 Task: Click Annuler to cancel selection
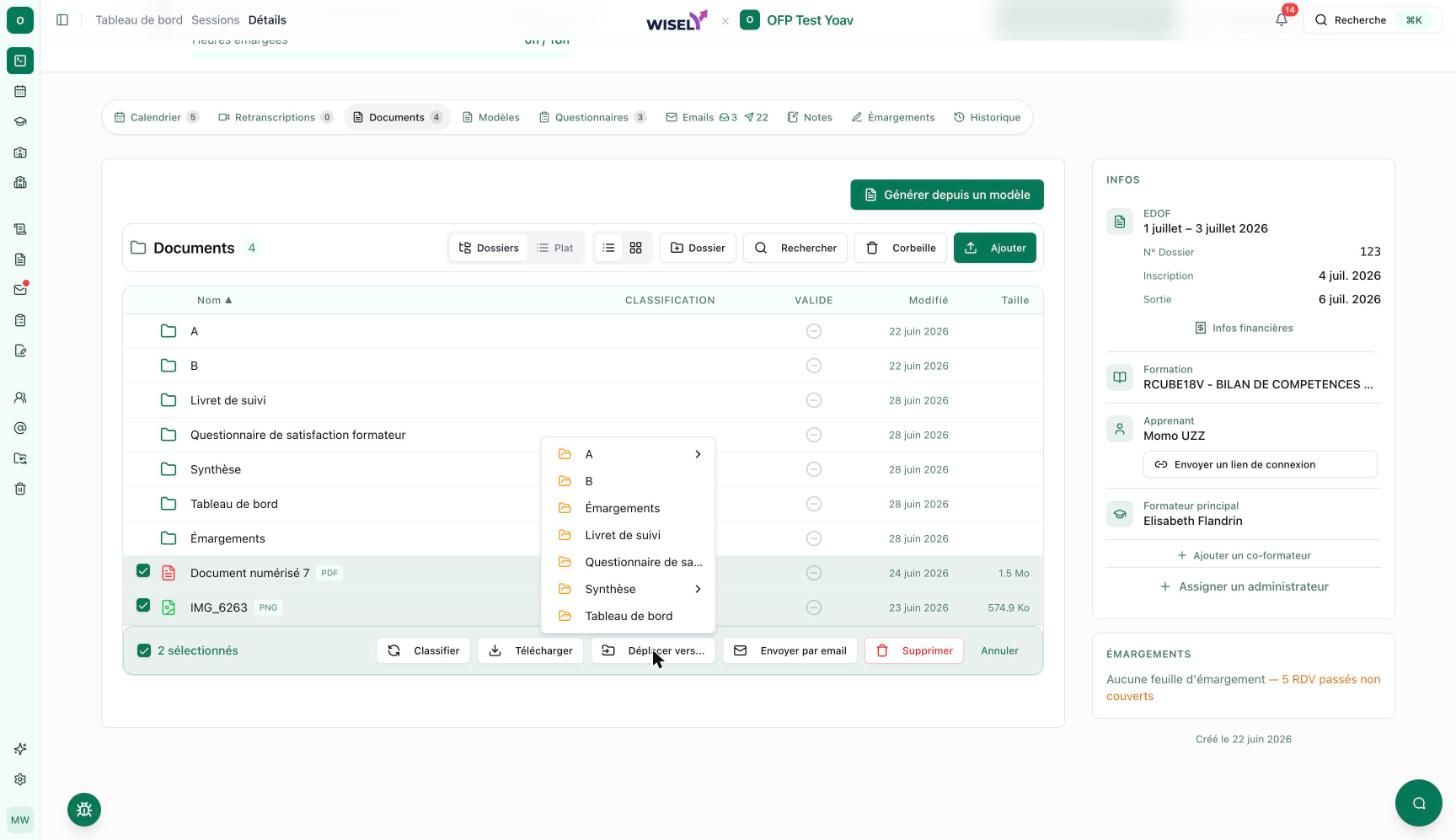(999, 650)
